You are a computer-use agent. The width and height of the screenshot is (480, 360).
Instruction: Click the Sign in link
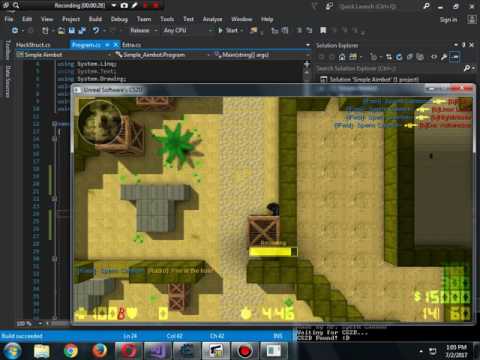tap(448, 19)
